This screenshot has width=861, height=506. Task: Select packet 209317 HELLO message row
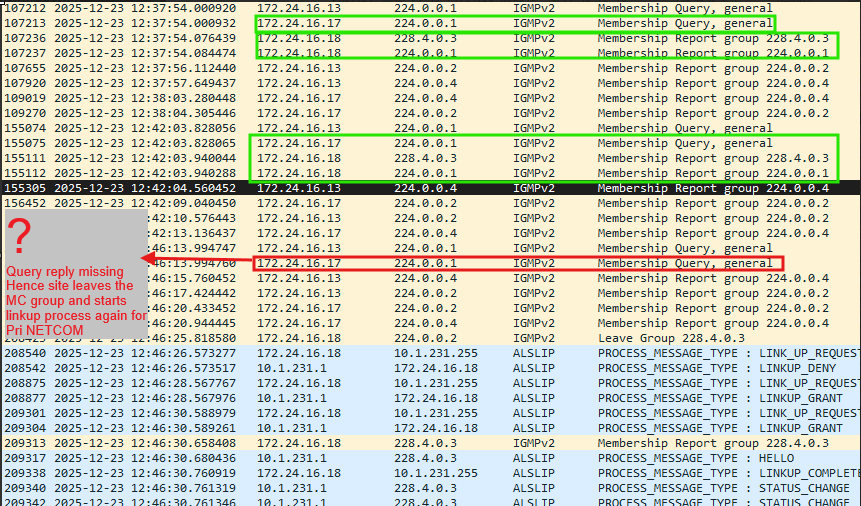tap(430, 458)
